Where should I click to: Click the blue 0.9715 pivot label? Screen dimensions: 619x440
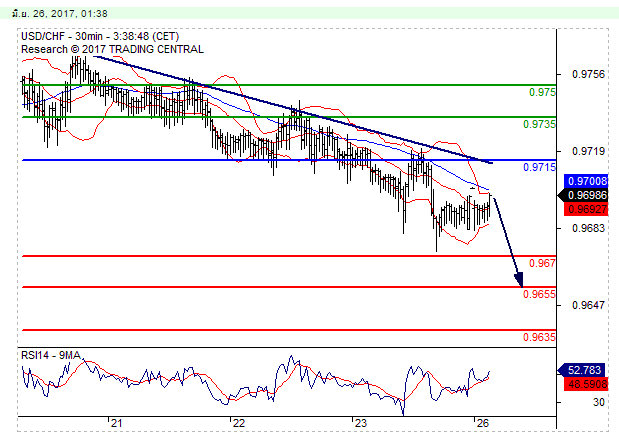pyautogui.click(x=539, y=167)
